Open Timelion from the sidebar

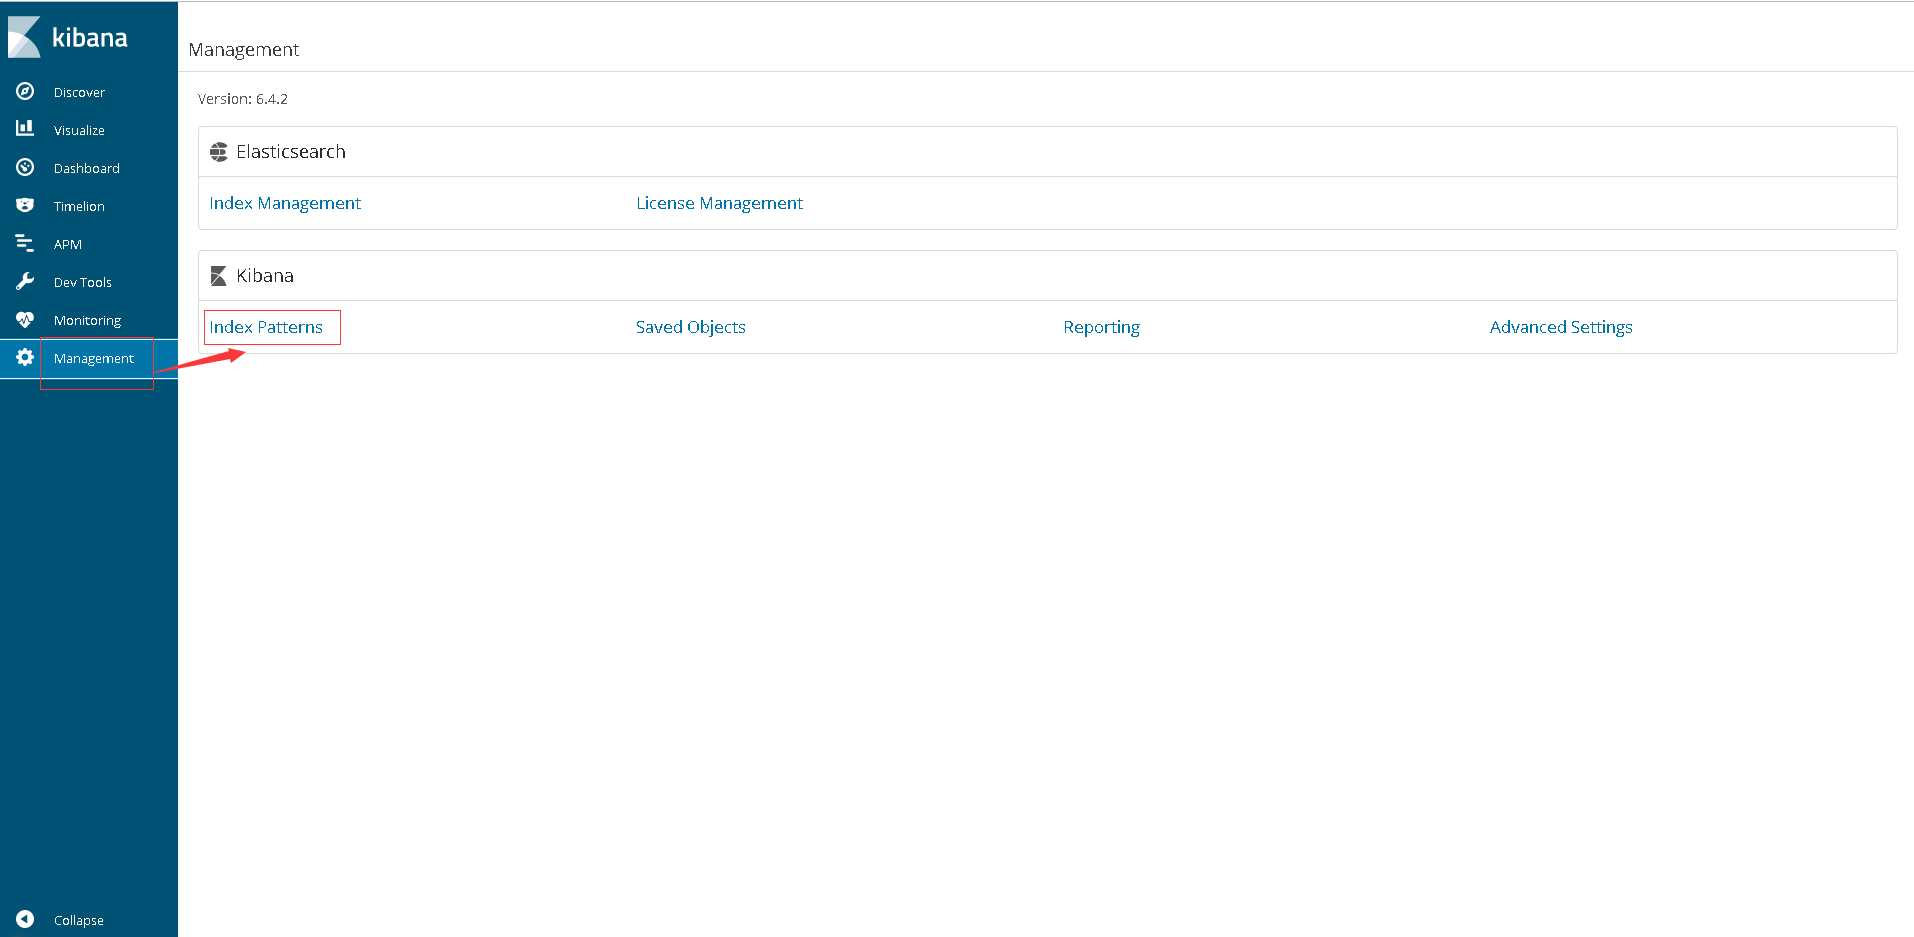(79, 206)
